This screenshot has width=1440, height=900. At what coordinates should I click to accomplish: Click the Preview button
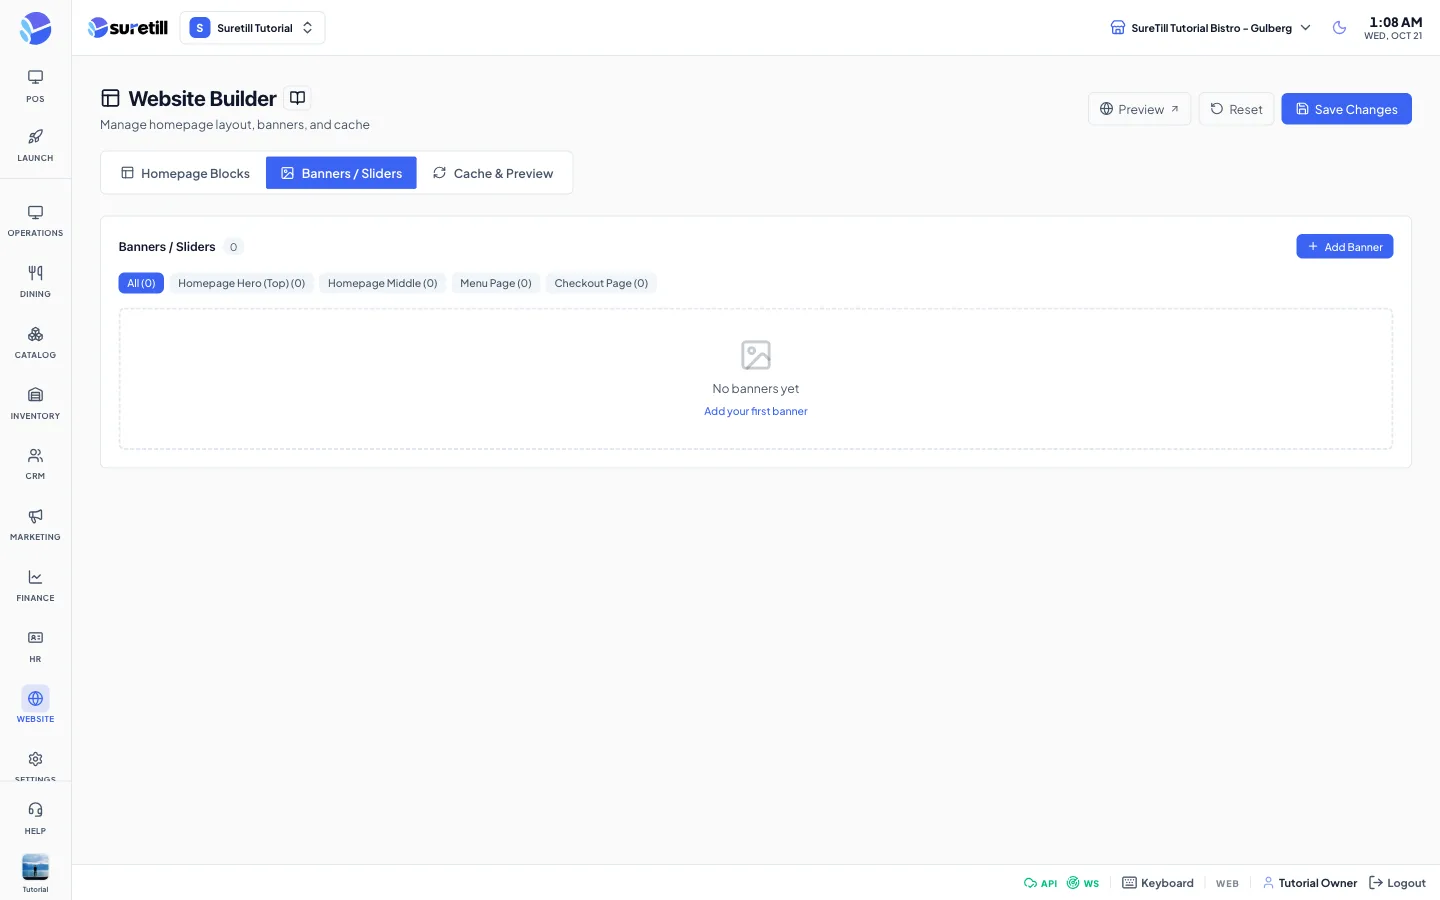(1139, 109)
